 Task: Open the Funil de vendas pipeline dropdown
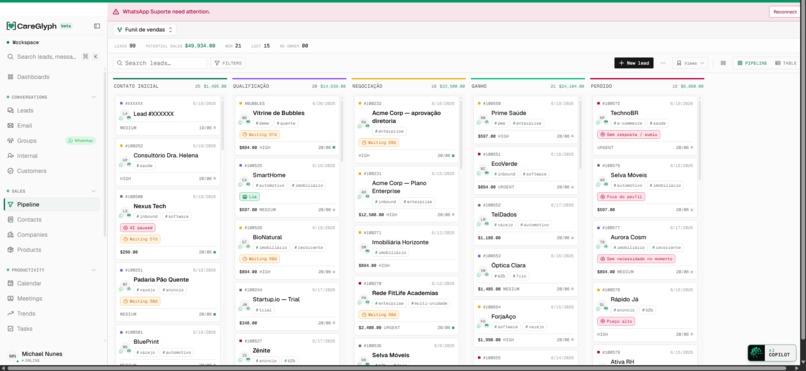(x=145, y=30)
